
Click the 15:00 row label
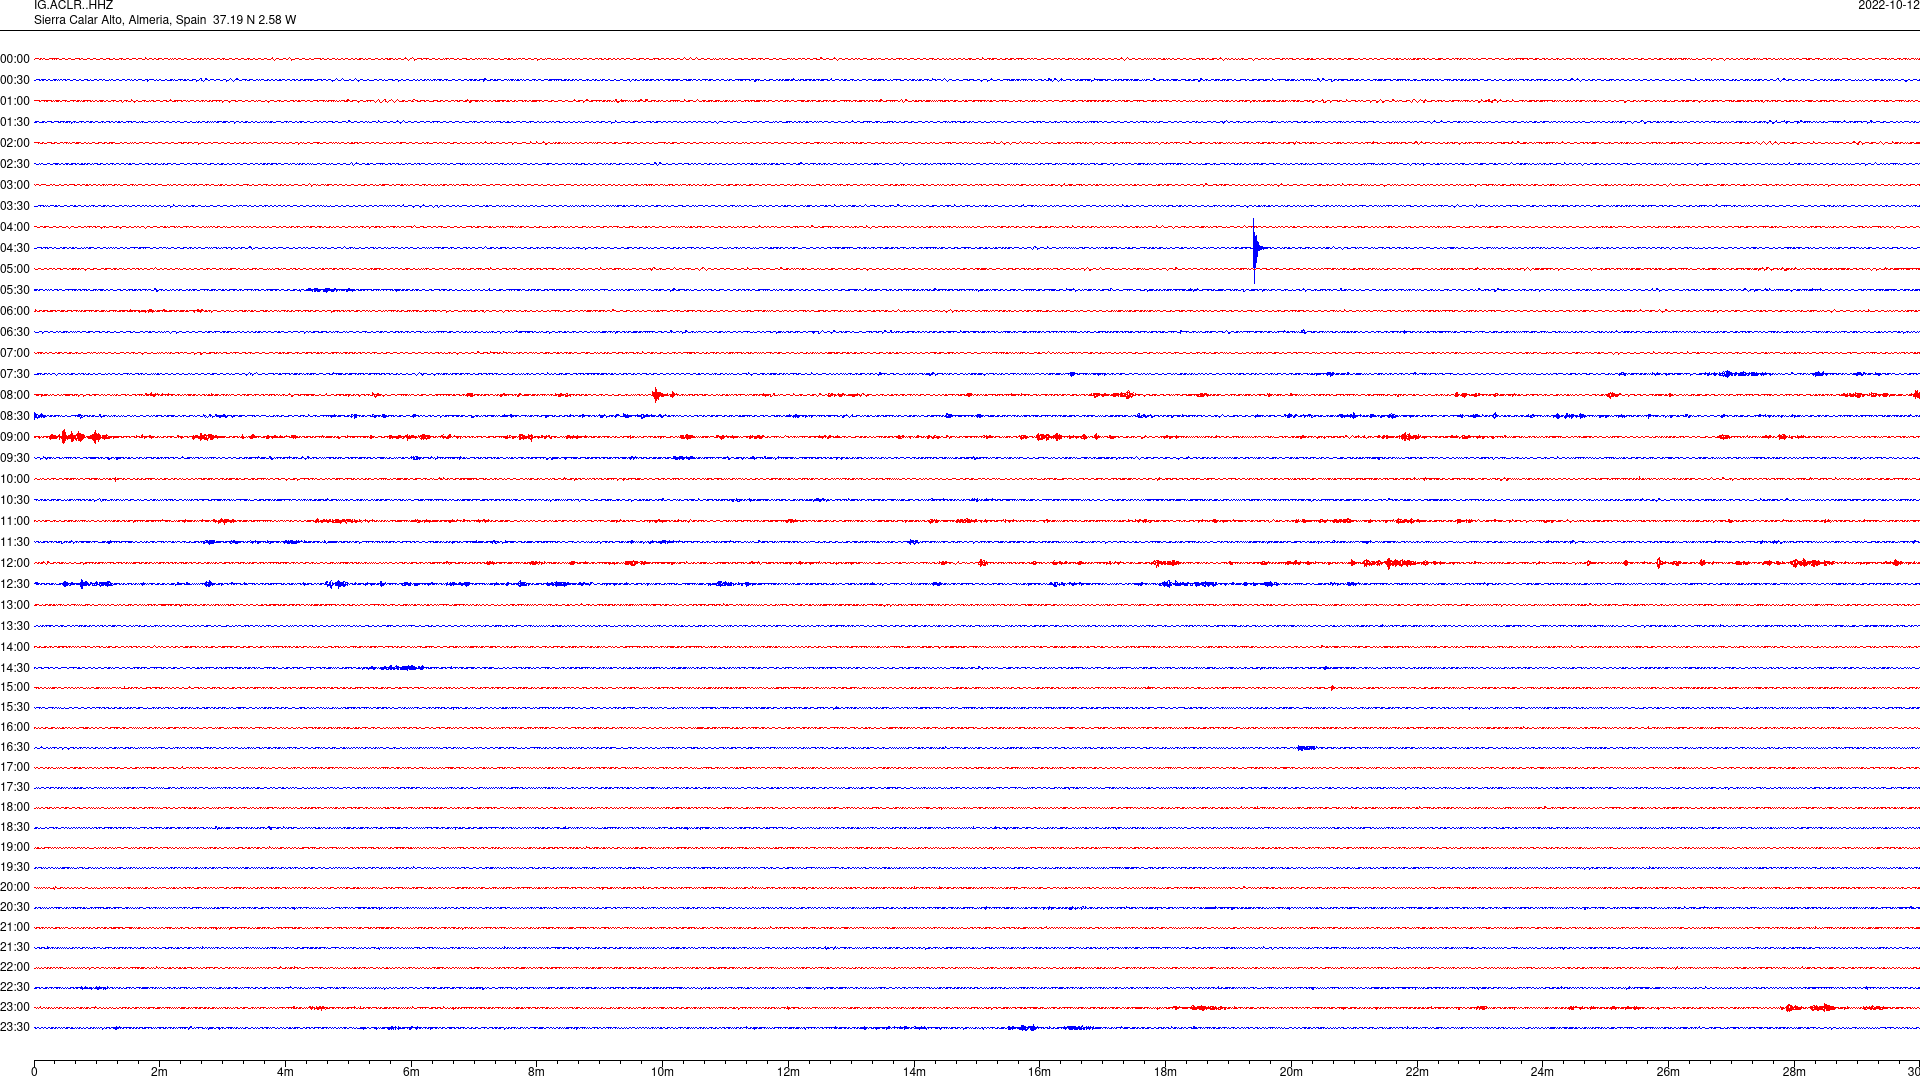(x=15, y=687)
